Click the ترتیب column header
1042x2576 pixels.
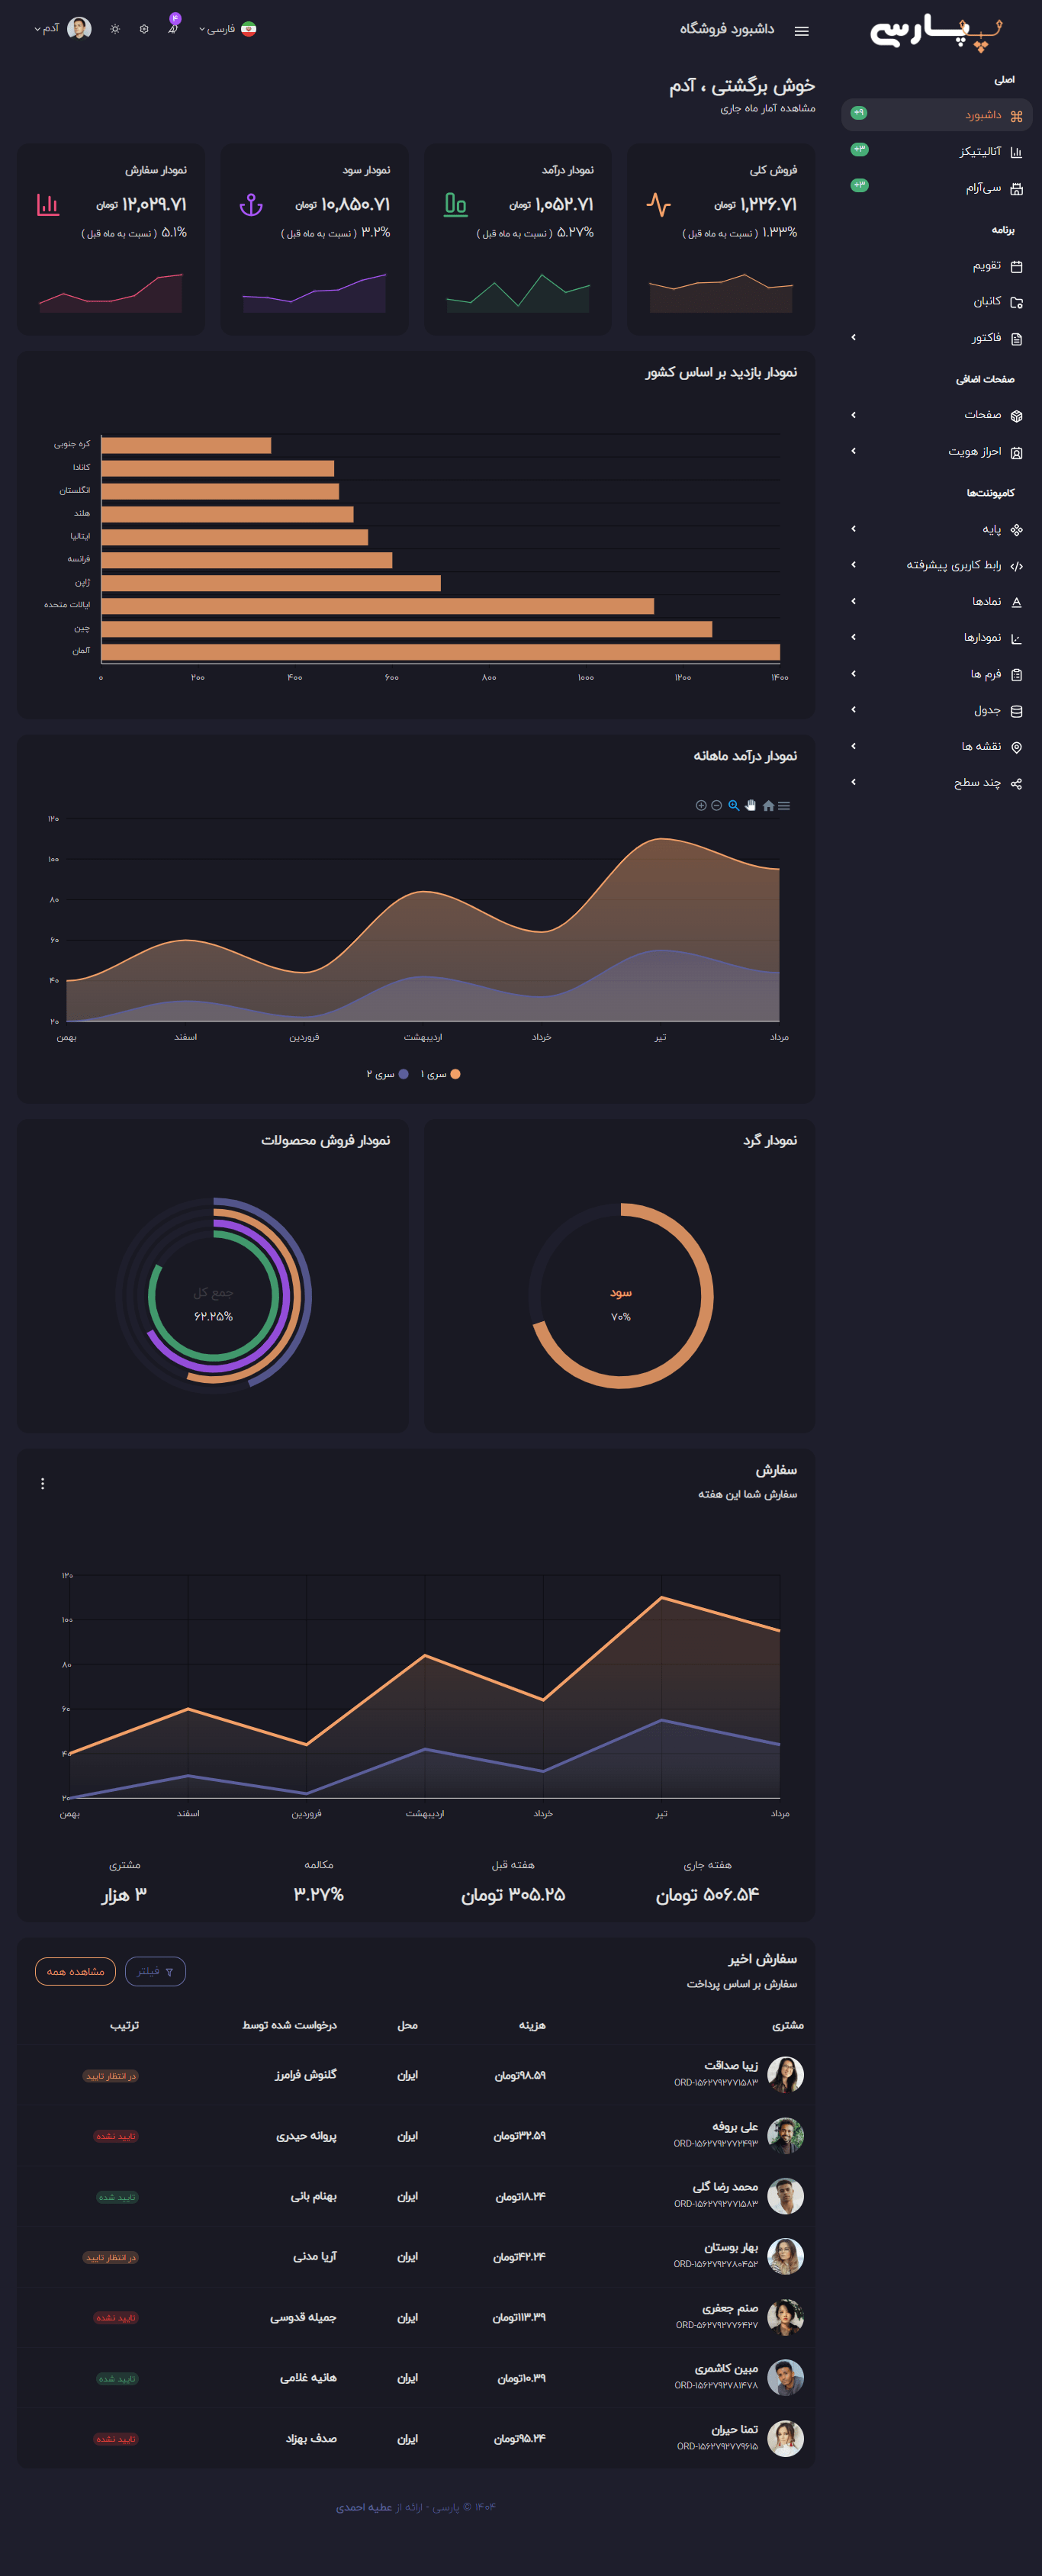pos(124,2025)
